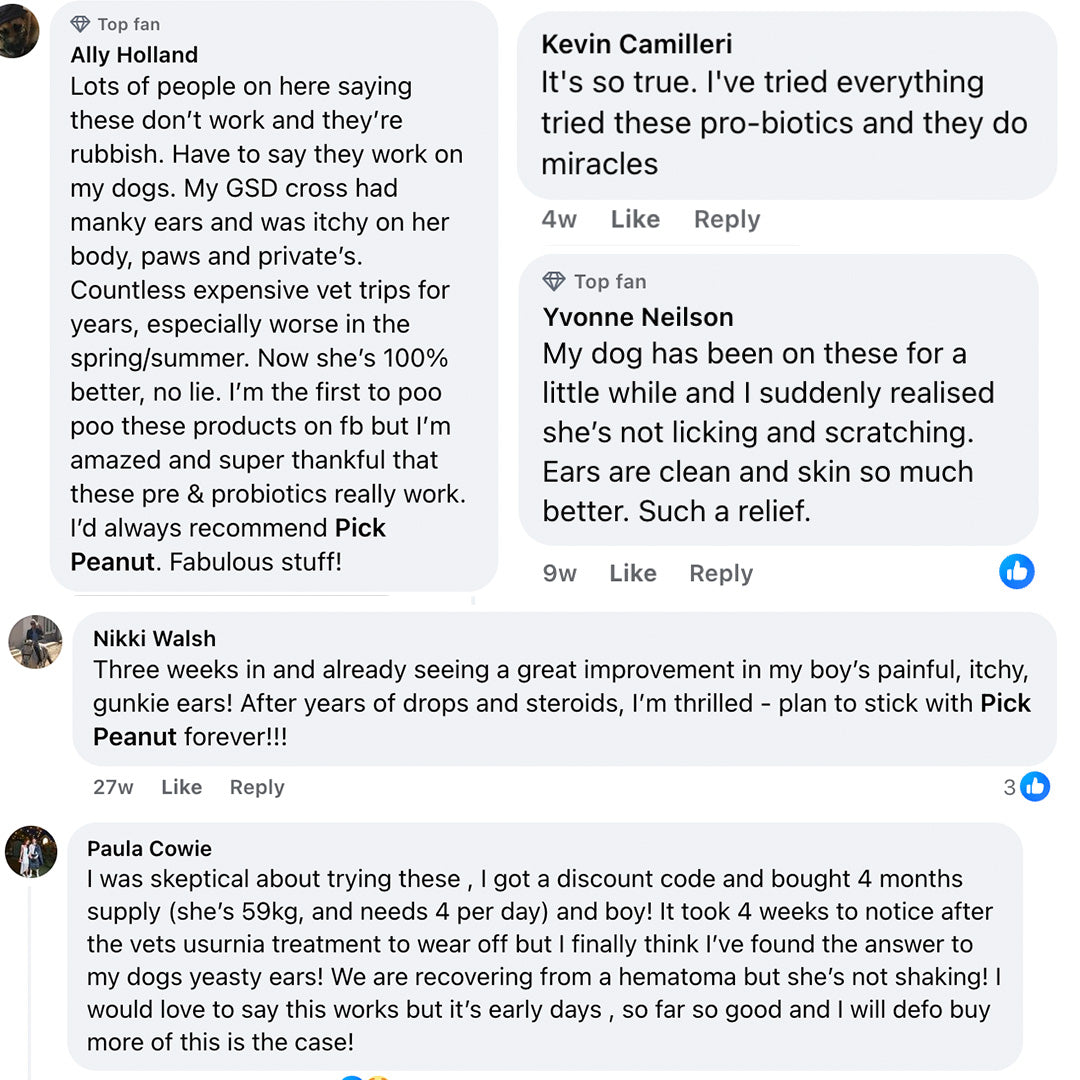Screen dimensions: 1080x1080
Task: Reply to Nikki Walsh's comment
Action: click(x=257, y=787)
